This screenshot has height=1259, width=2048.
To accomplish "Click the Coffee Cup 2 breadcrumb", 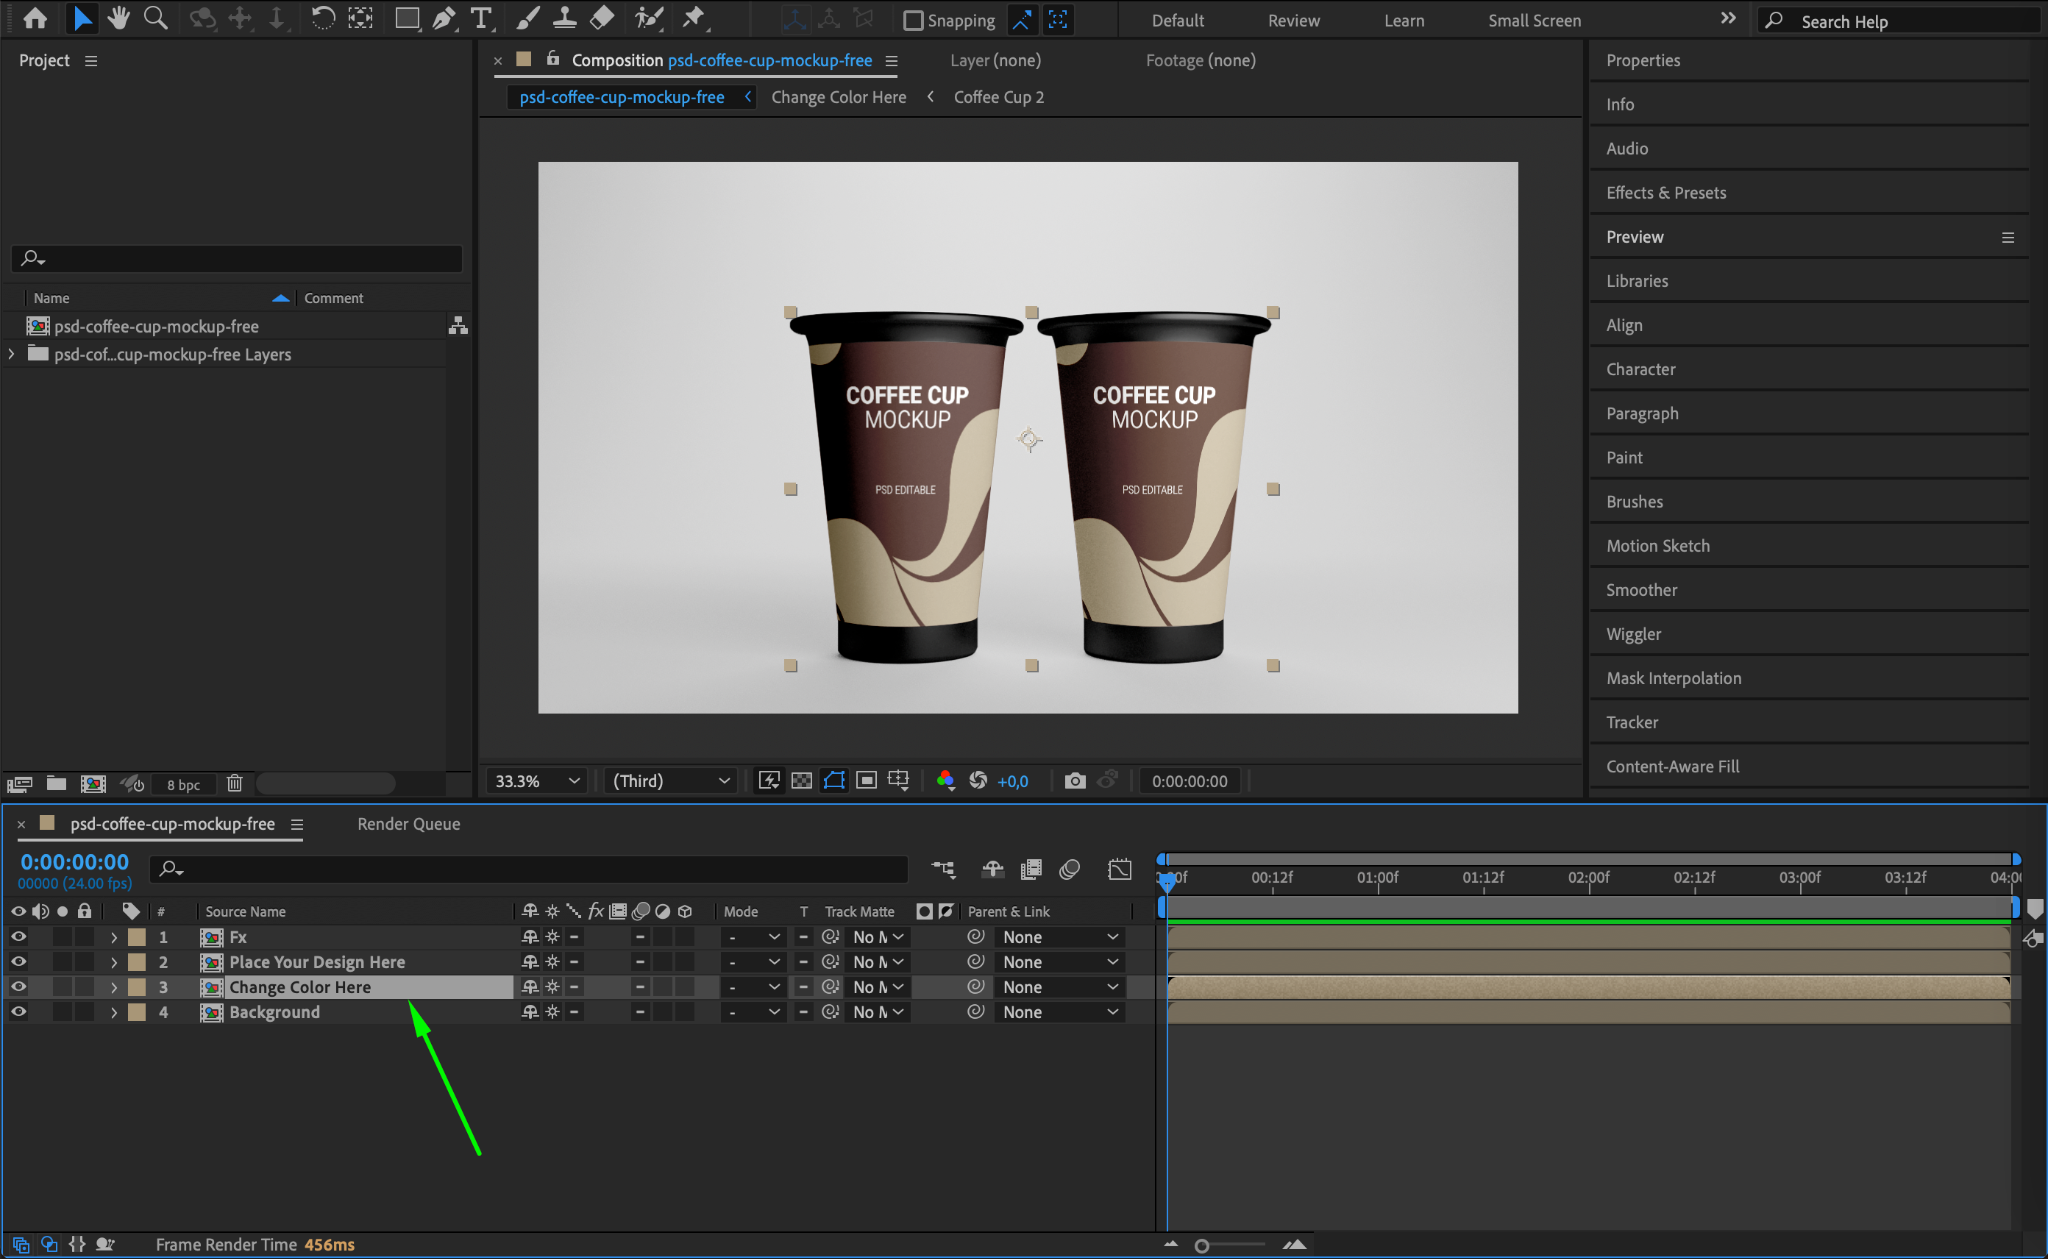I will tap(998, 97).
